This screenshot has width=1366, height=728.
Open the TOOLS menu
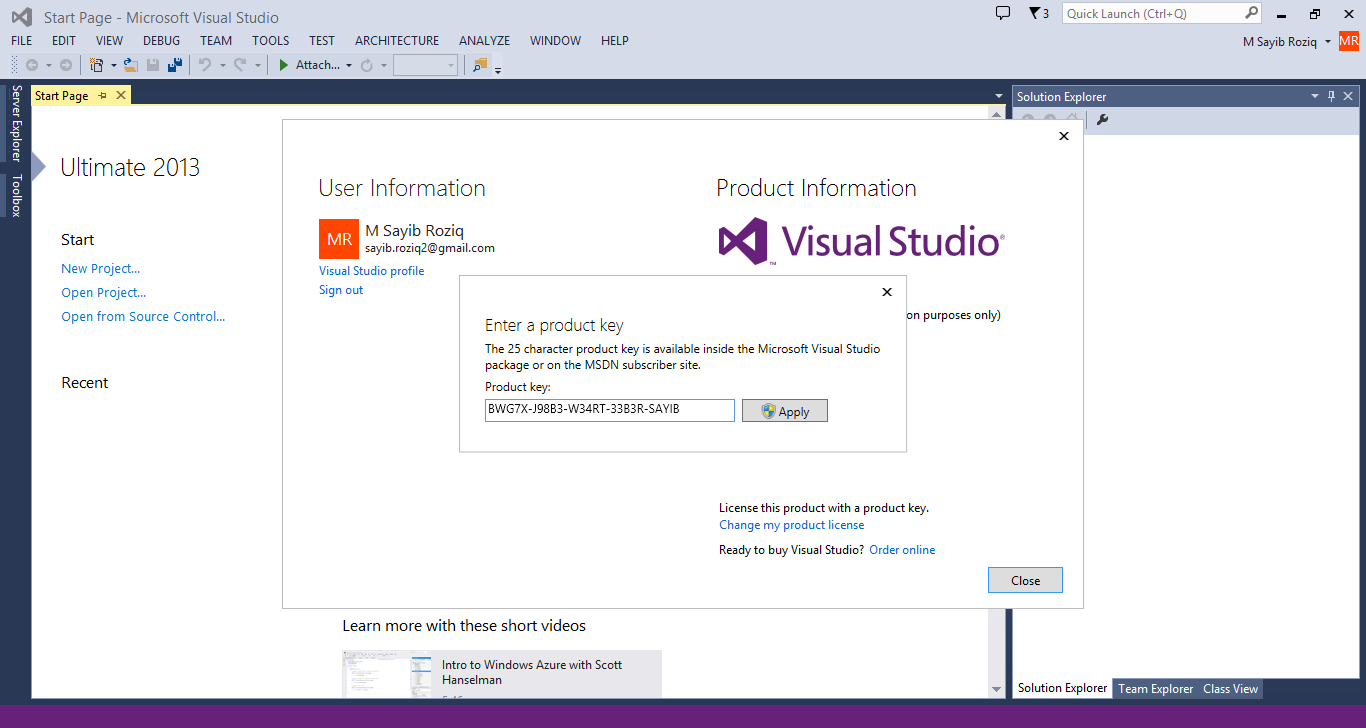[x=270, y=41]
